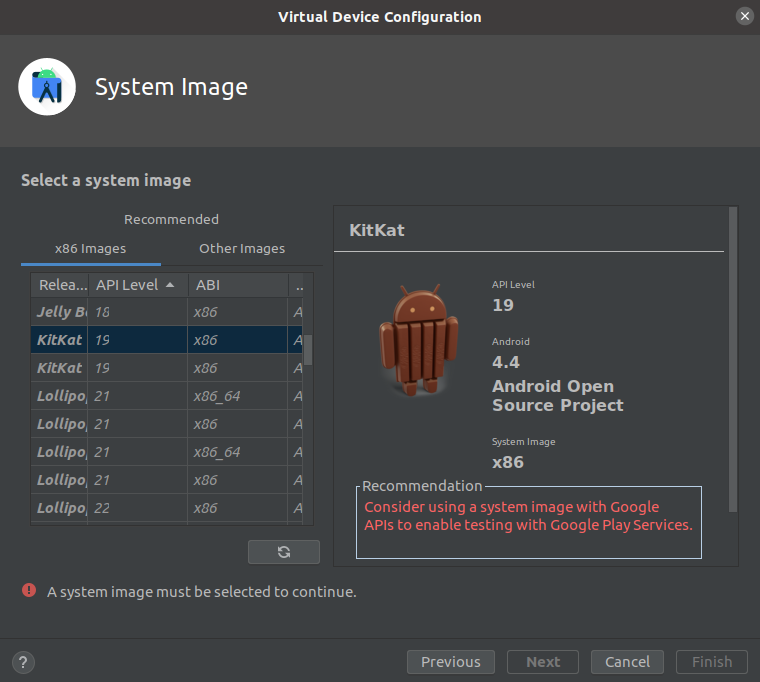Click the red error warning icon
This screenshot has width=760, height=682.
click(x=29, y=590)
